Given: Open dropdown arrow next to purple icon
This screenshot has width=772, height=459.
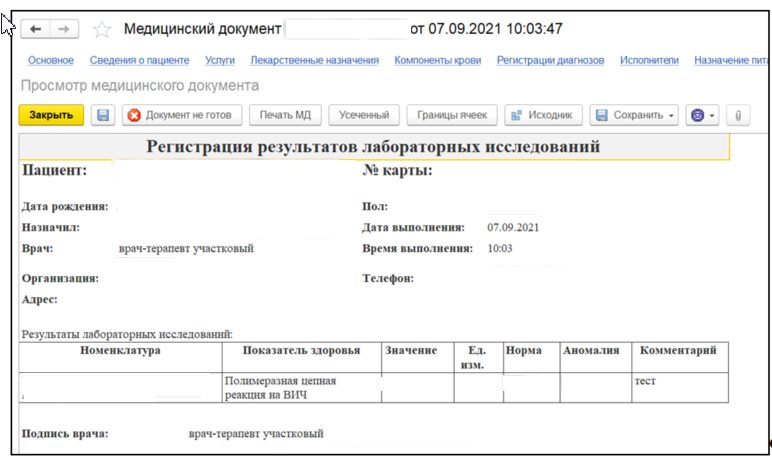Looking at the screenshot, I should pos(713,115).
